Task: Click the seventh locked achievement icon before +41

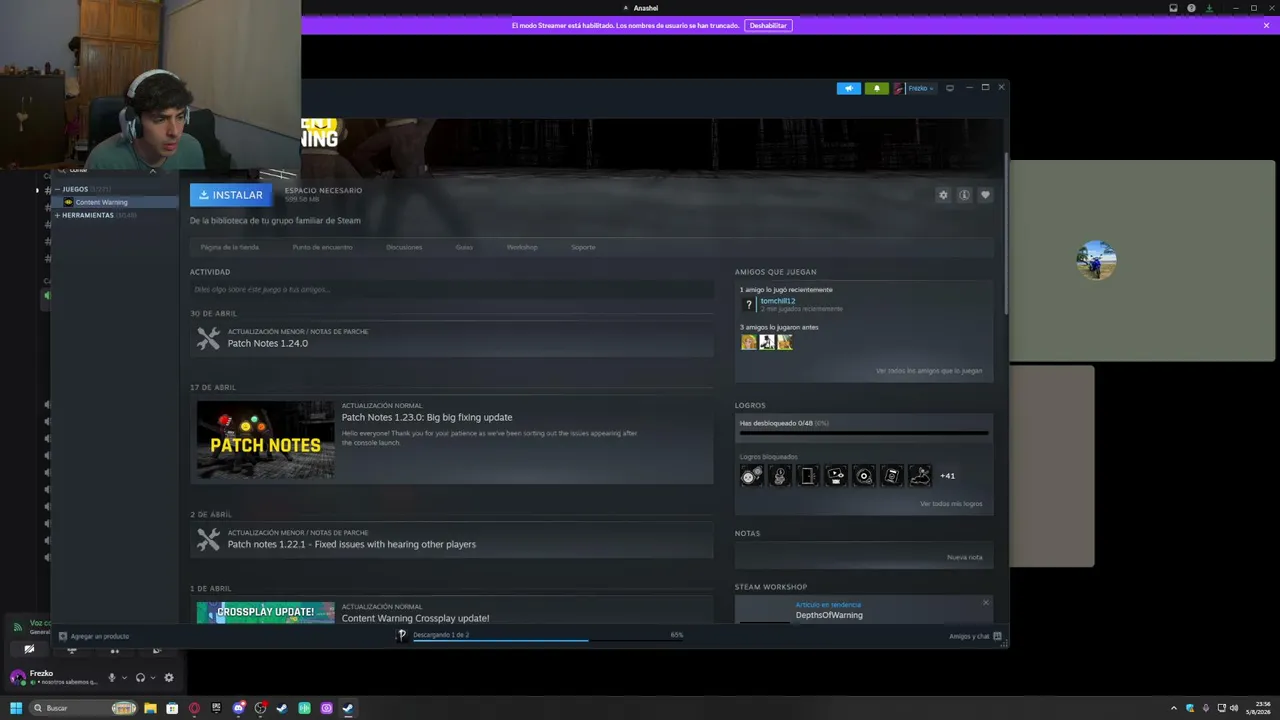Action: (x=920, y=476)
